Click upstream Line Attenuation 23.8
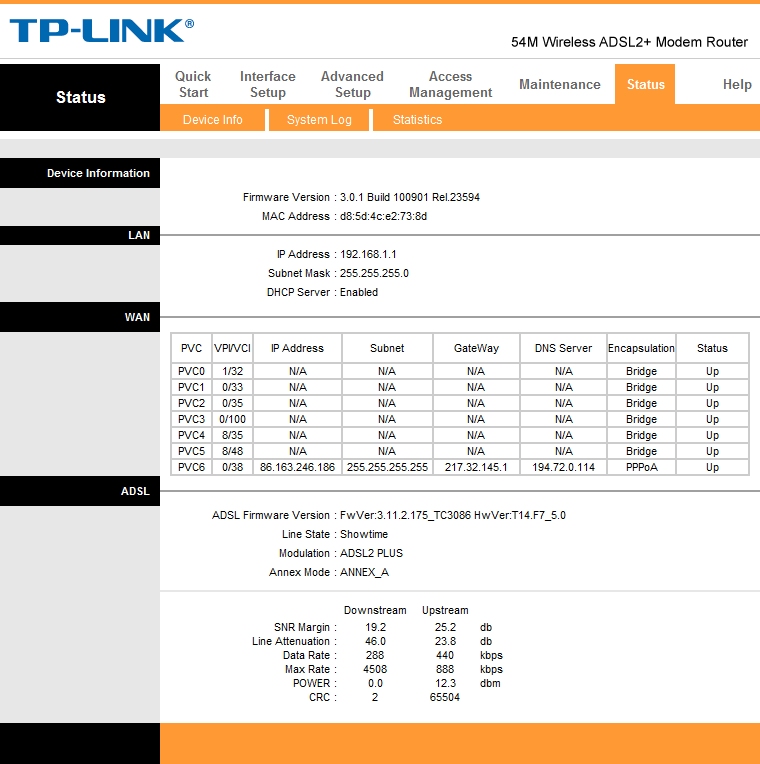The image size is (760, 764). coord(445,642)
